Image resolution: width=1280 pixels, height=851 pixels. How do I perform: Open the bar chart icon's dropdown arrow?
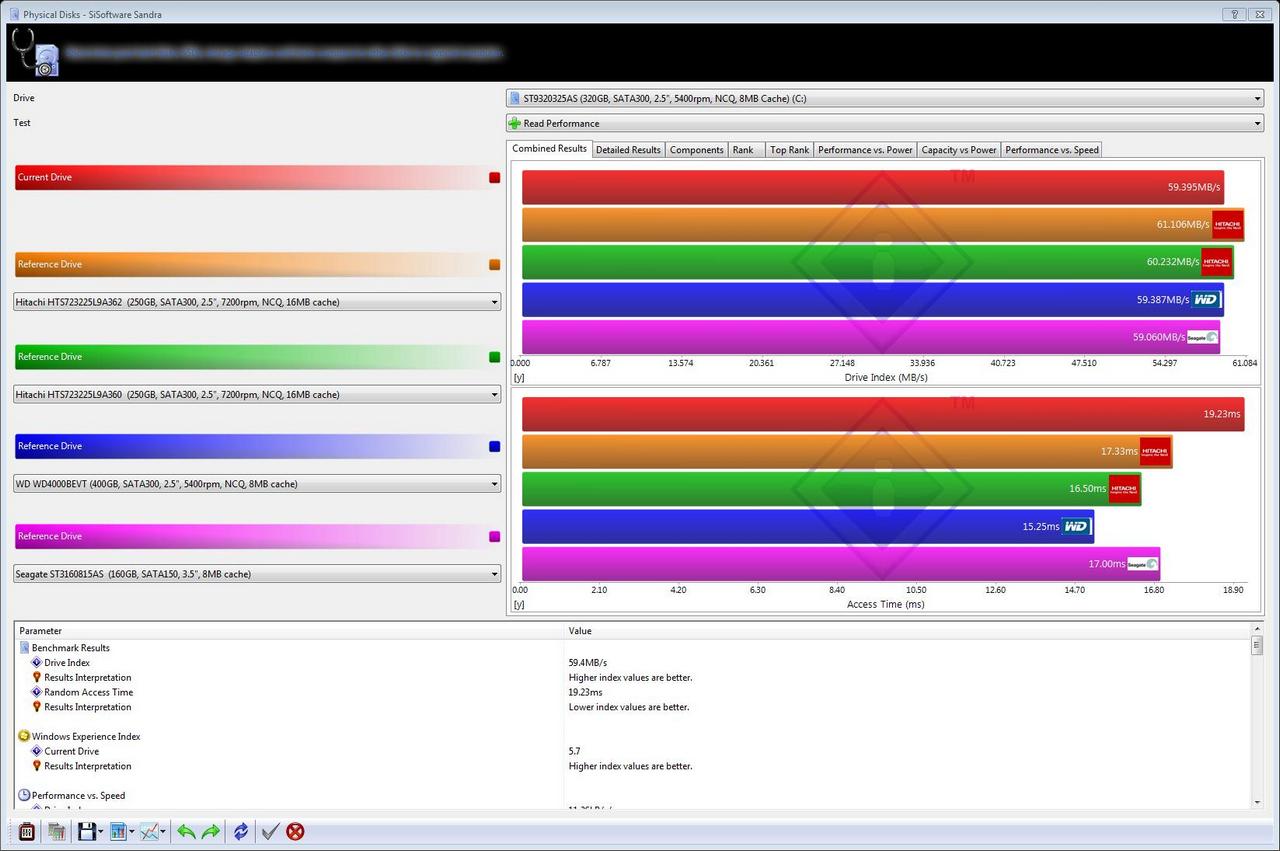[131, 832]
